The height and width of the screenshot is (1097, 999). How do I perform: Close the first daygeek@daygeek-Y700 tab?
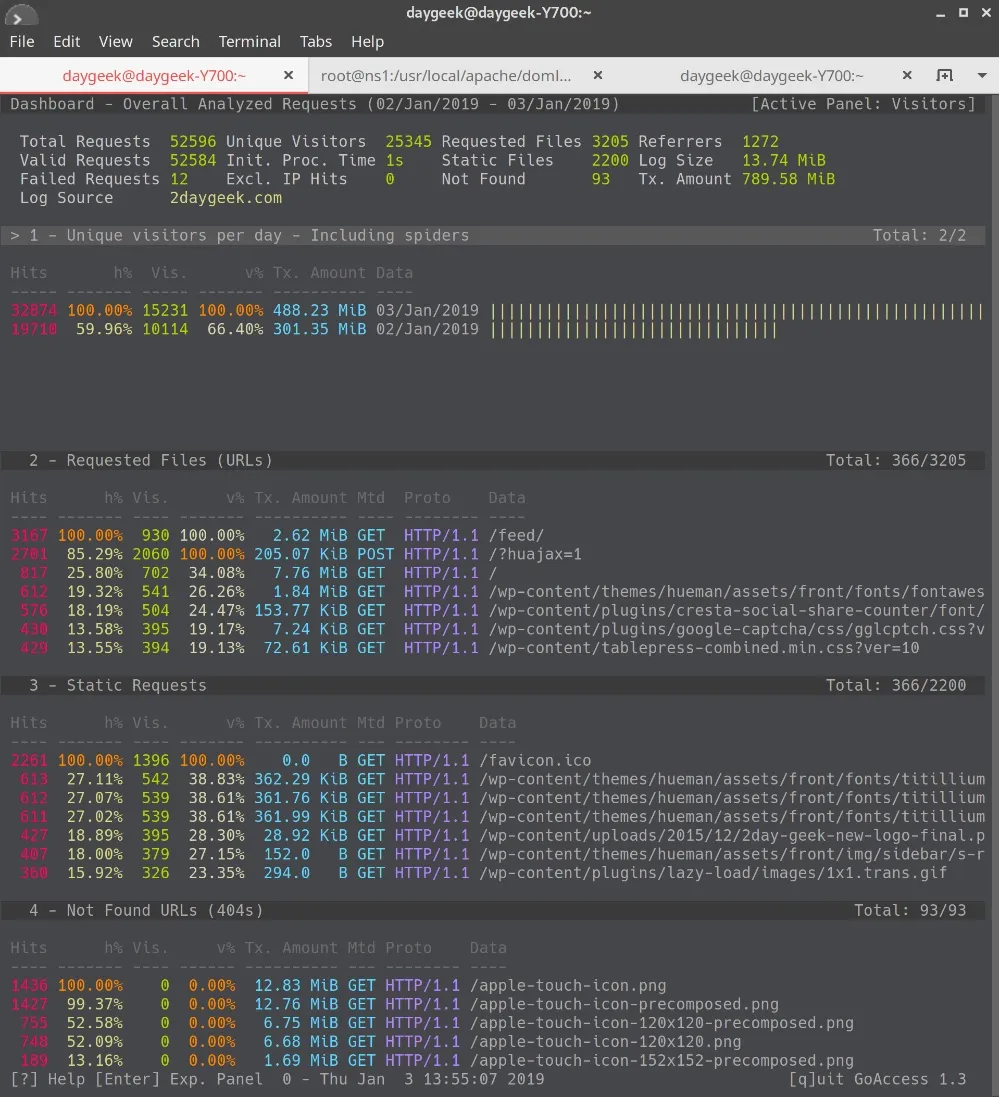click(289, 76)
